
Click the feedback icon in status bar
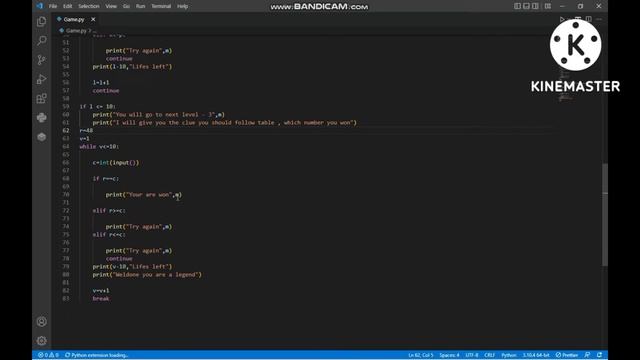click(x=587, y=355)
